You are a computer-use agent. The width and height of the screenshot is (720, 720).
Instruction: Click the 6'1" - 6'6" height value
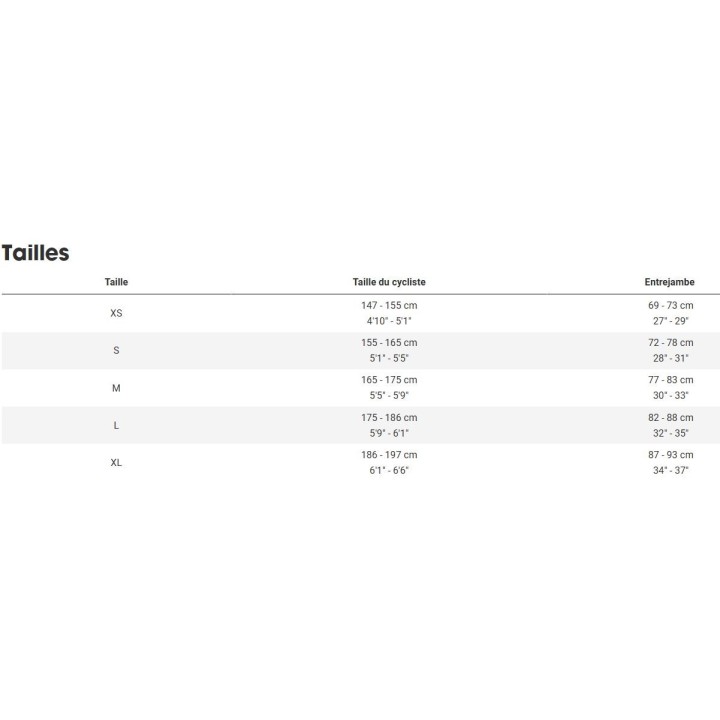[389, 471]
